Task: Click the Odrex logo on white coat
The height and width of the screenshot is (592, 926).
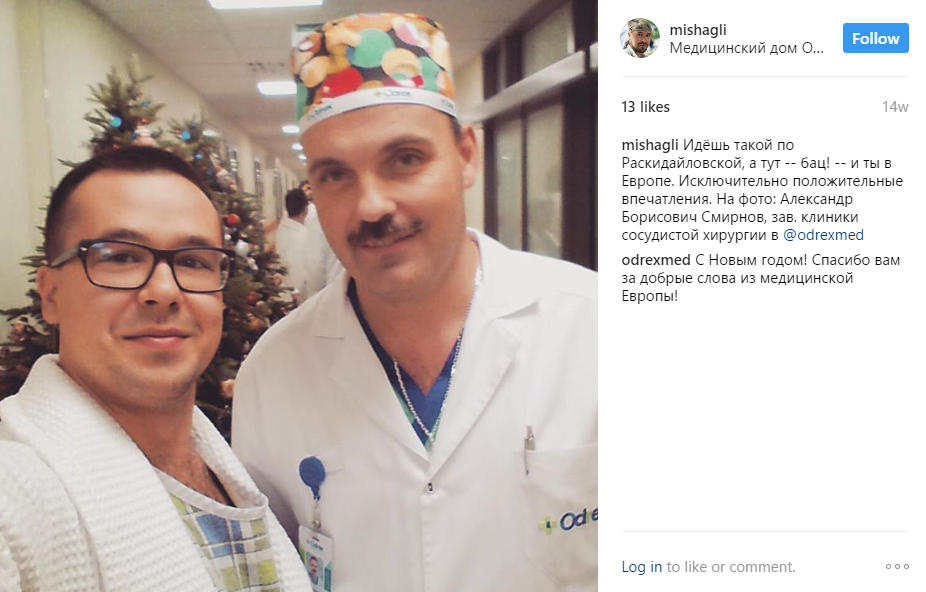Action: point(568,521)
